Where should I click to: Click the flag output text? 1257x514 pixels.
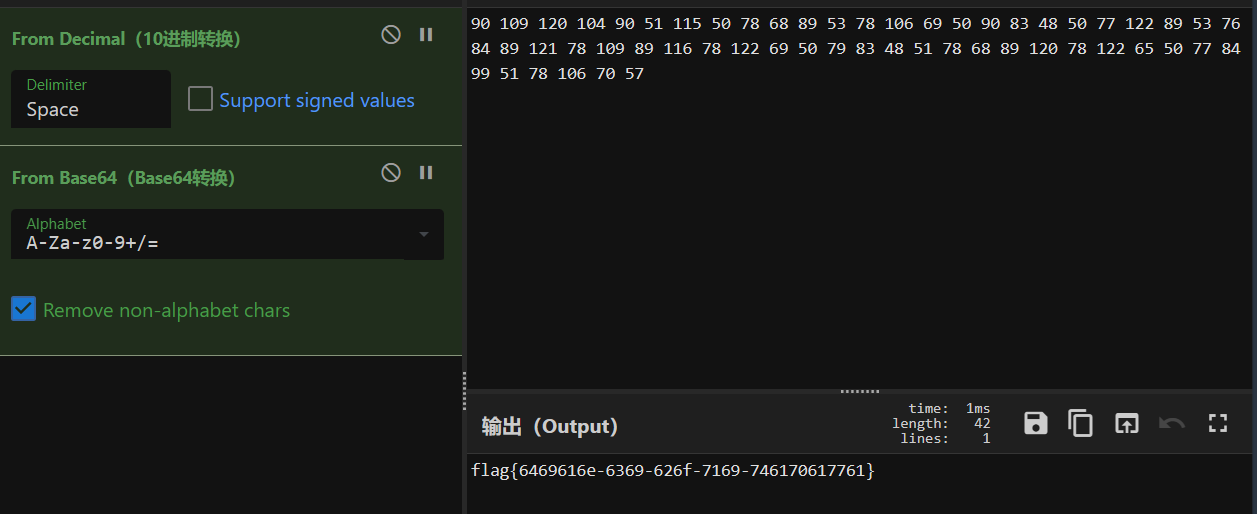tap(672, 470)
